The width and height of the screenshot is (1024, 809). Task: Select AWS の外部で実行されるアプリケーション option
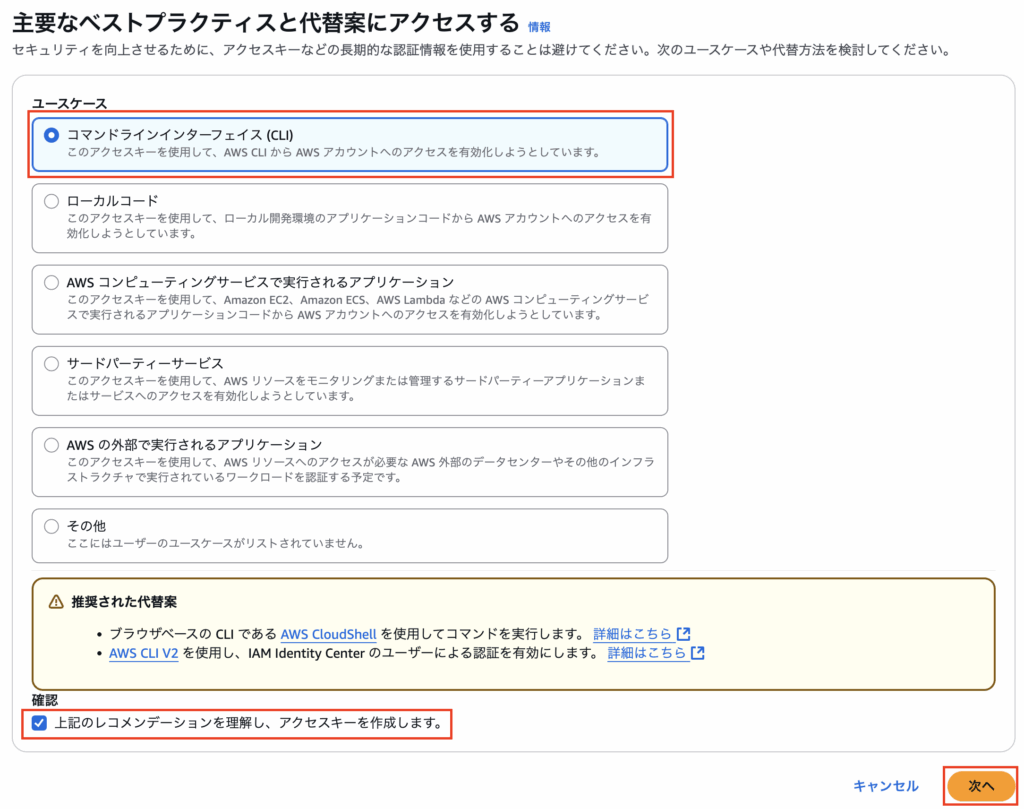tap(51, 445)
